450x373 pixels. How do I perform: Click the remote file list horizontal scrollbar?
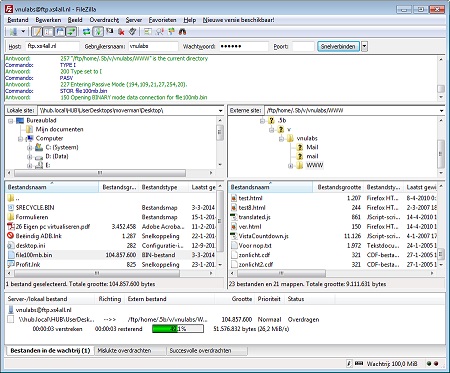pos(281,273)
